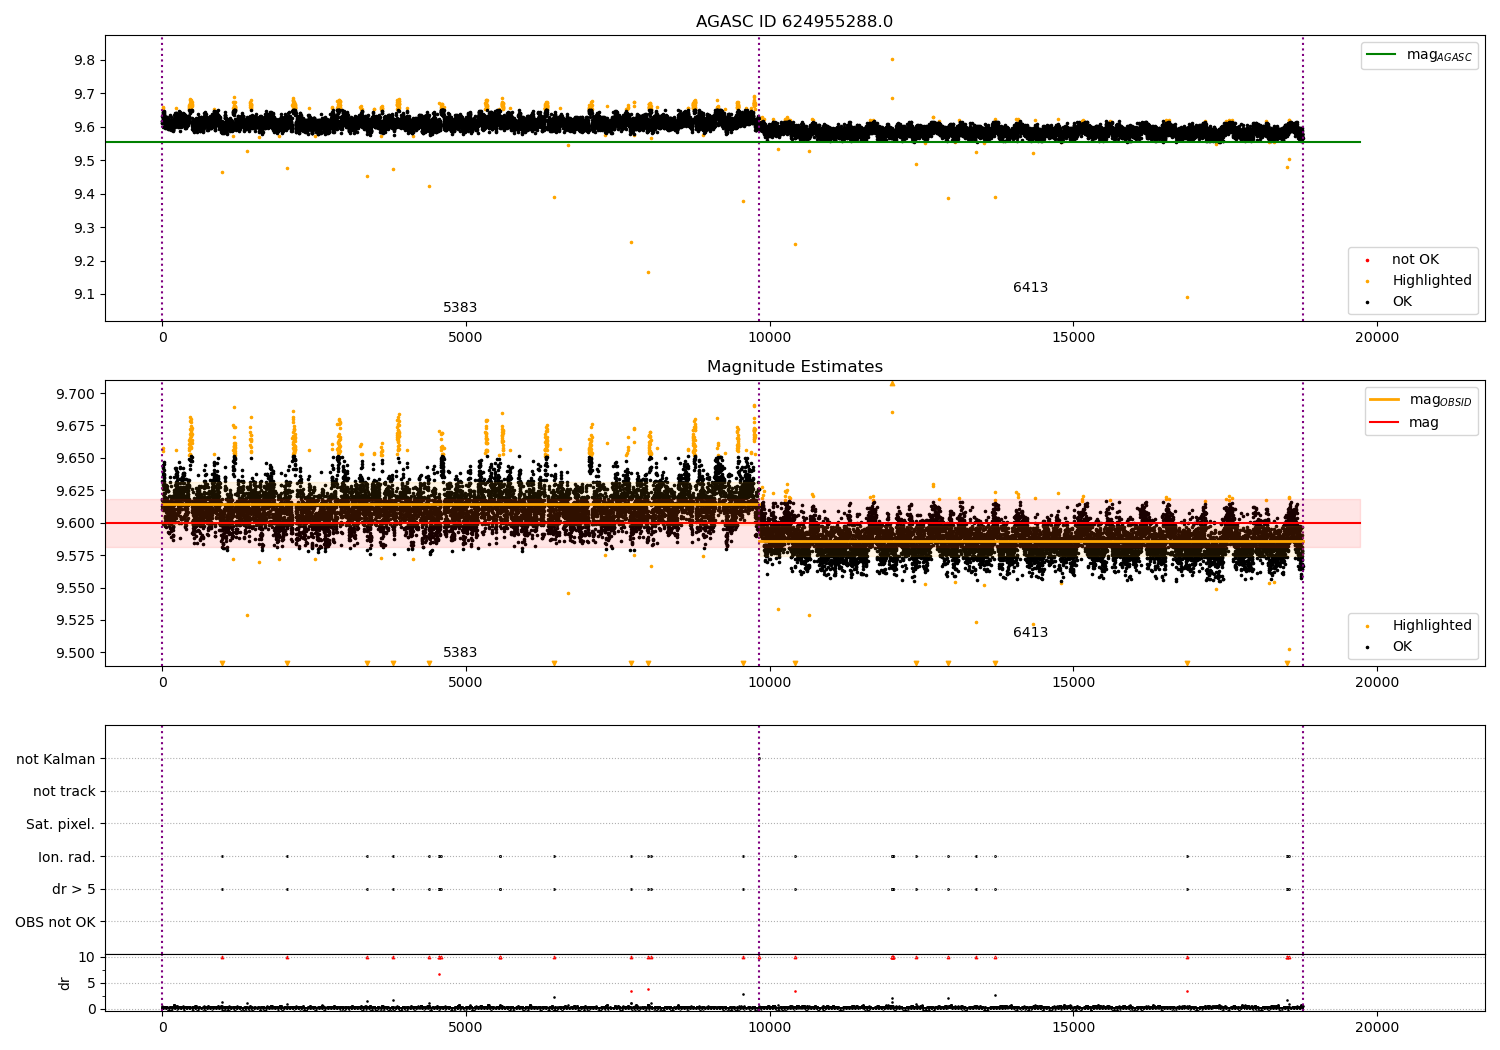Click 'Highlighted' legend entry in top plot
This screenshot has height=1050, width=1500.
[x=1432, y=281]
